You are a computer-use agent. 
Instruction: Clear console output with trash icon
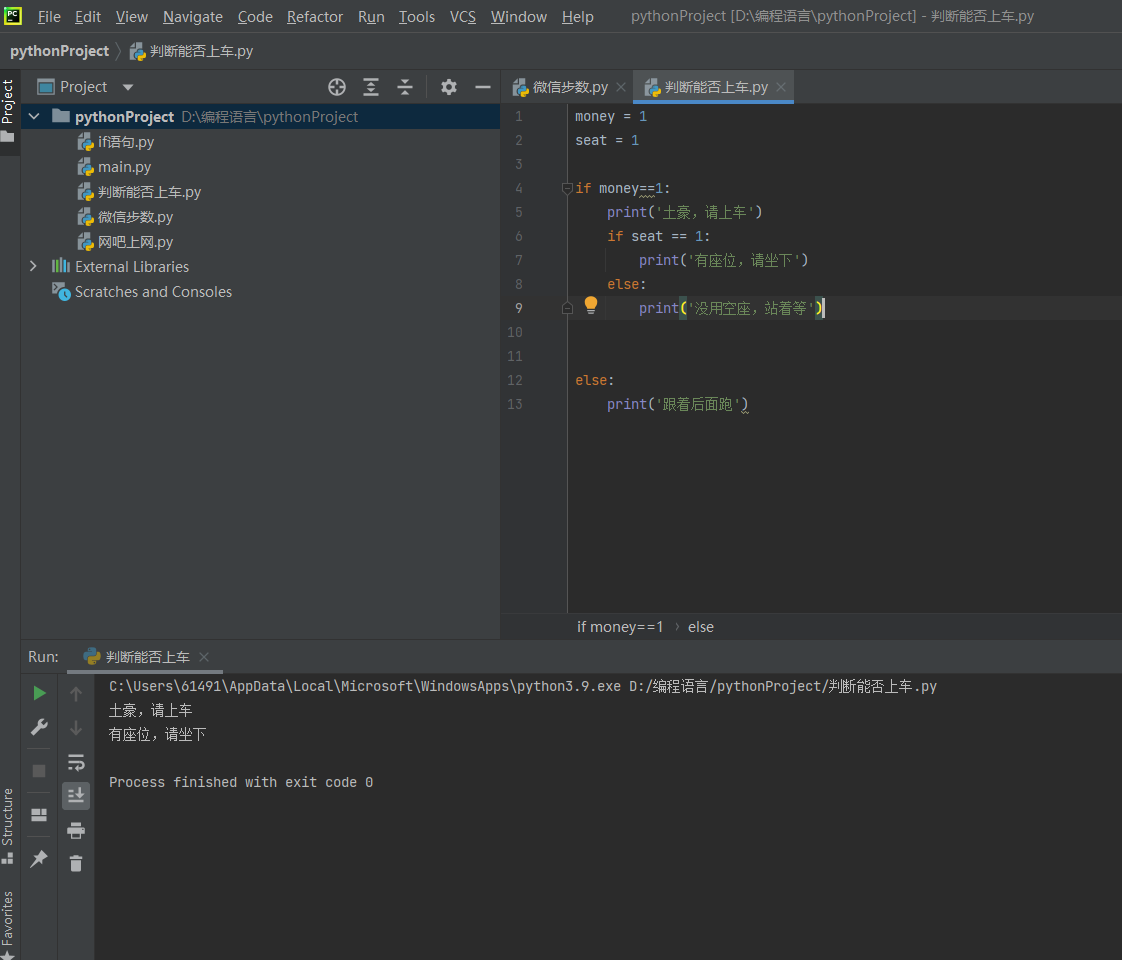click(x=76, y=863)
